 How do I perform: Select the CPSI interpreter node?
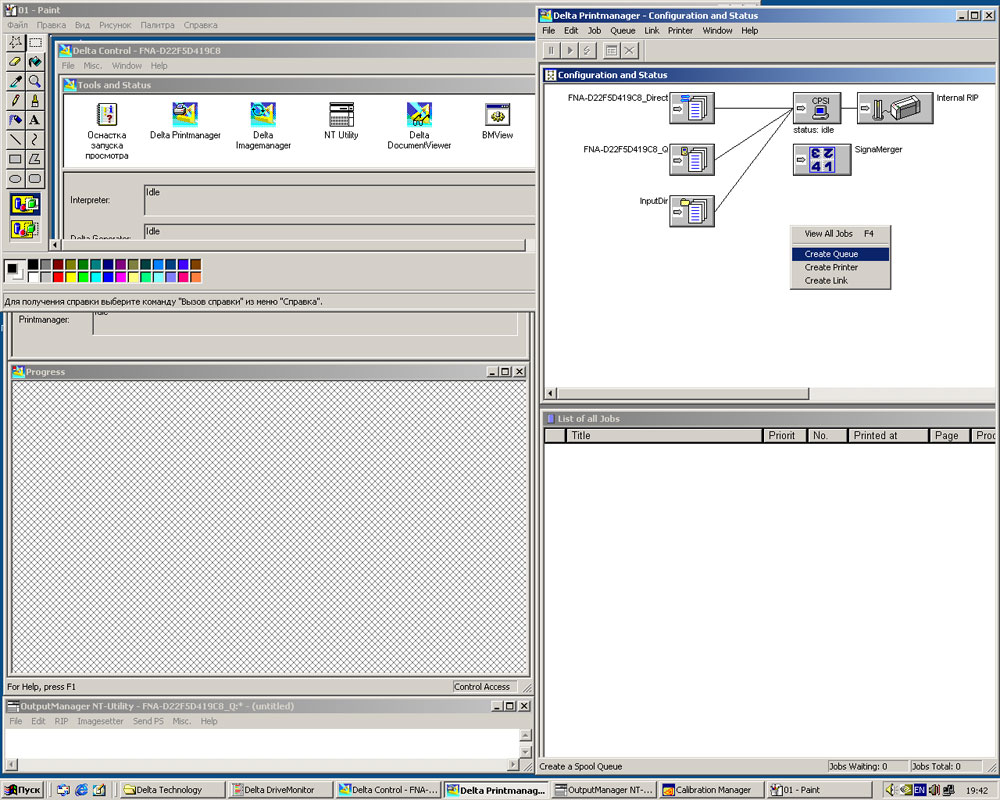pyautogui.click(x=816, y=108)
